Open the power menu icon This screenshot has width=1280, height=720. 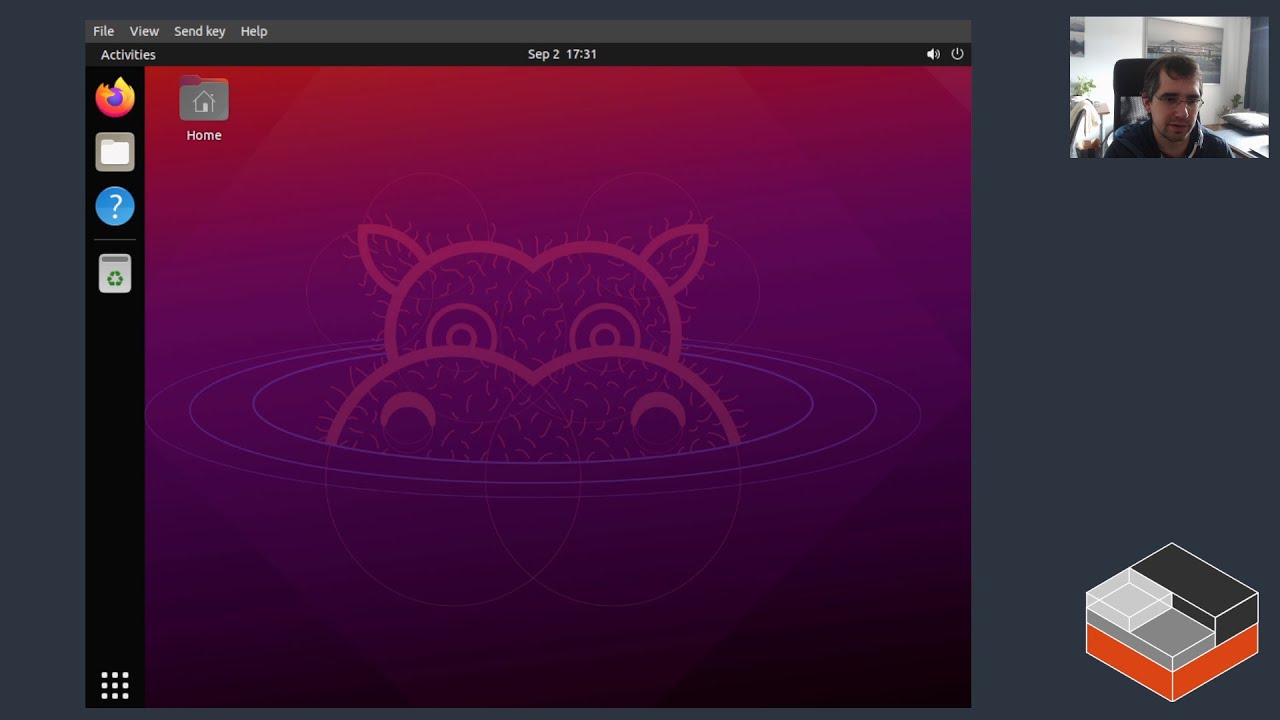click(x=957, y=54)
